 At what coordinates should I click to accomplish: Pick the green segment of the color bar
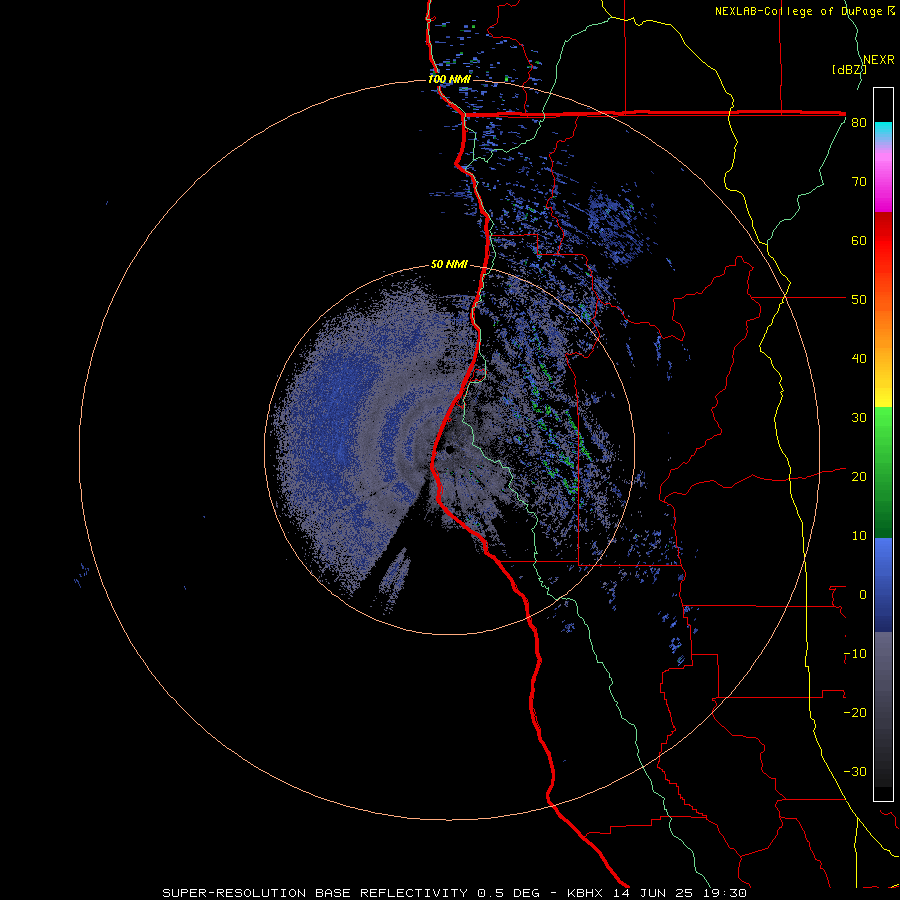coord(883,472)
